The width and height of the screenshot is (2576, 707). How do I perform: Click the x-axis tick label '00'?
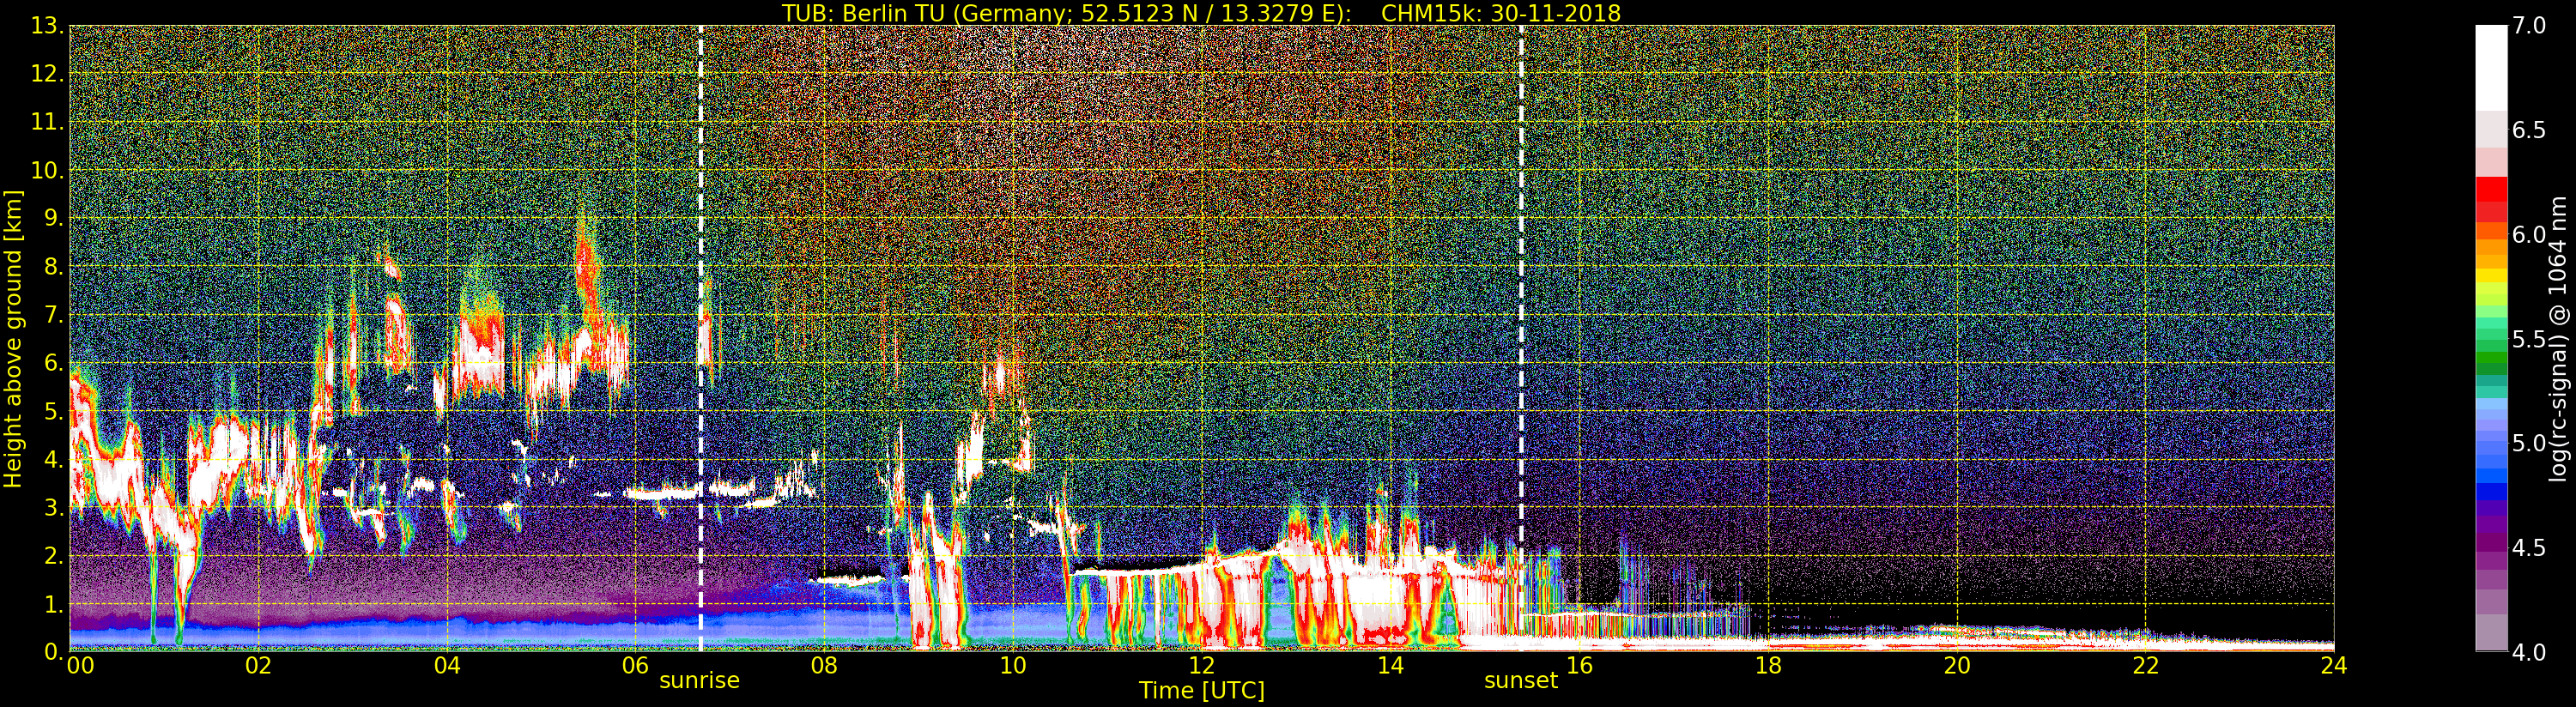coord(80,665)
